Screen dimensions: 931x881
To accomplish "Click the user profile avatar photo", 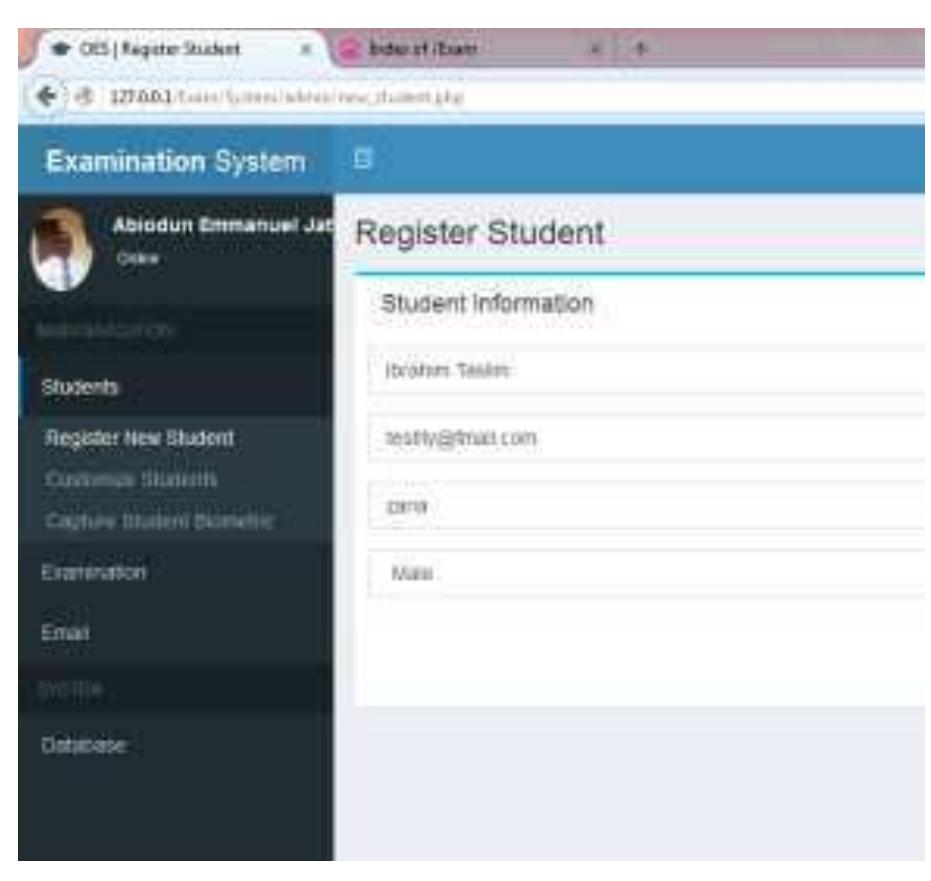I will pyautogui.click(x=62, y=248).
